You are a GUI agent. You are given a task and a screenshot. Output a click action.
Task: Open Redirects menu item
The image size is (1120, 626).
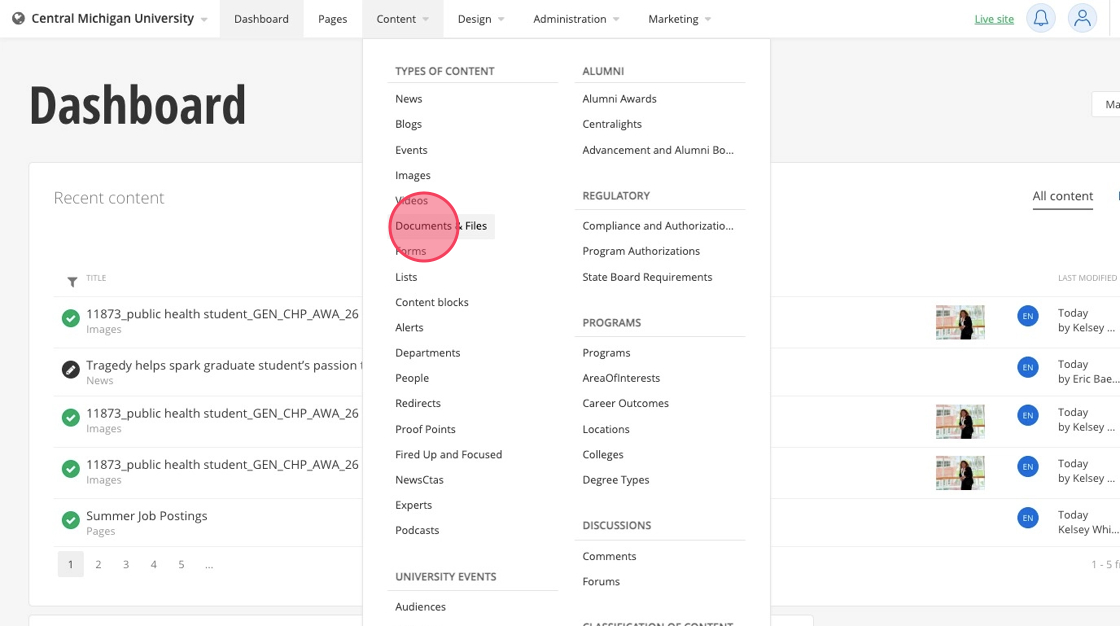point(418,403)
